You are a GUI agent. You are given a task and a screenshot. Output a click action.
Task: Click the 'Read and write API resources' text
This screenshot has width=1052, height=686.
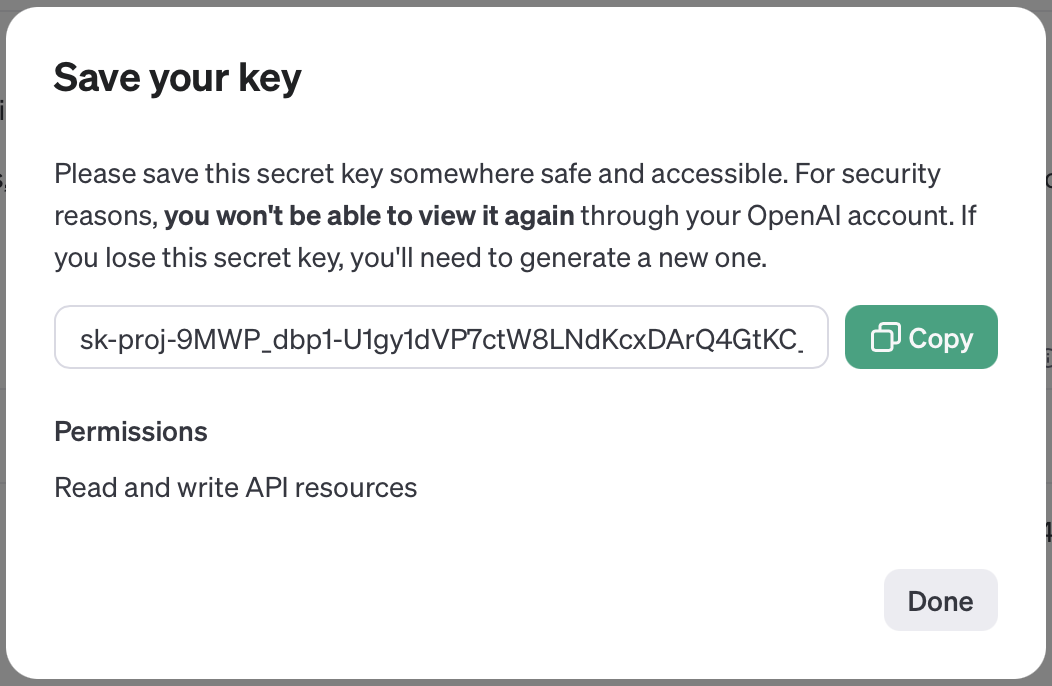point(235,488)
